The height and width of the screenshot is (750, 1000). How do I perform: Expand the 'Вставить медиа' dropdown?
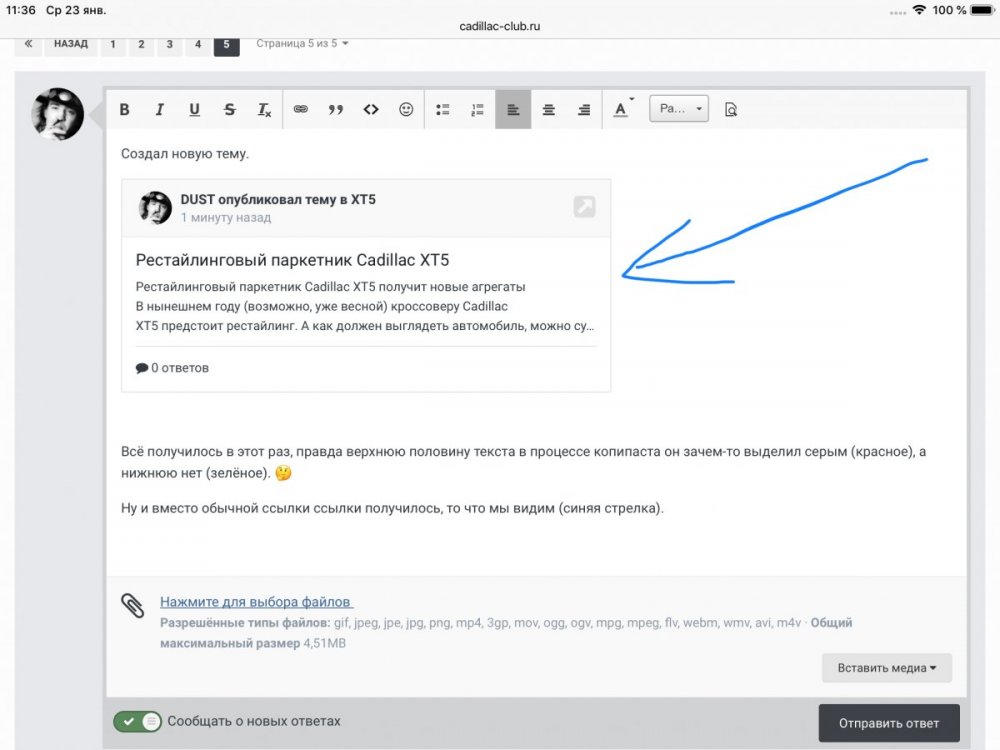(887, 668)
